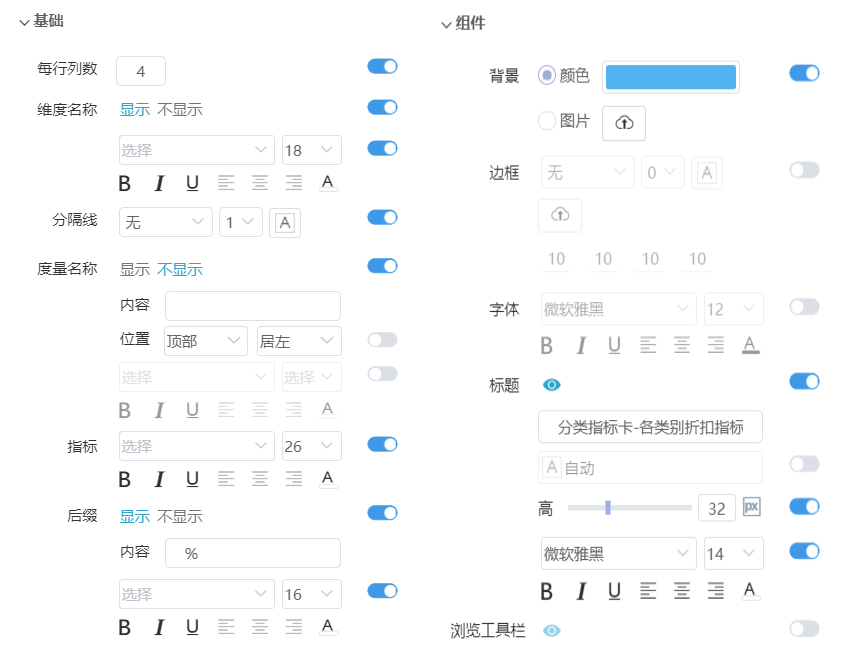
Task: Toggle 标题 visibility eye
Action: [552, 385]
